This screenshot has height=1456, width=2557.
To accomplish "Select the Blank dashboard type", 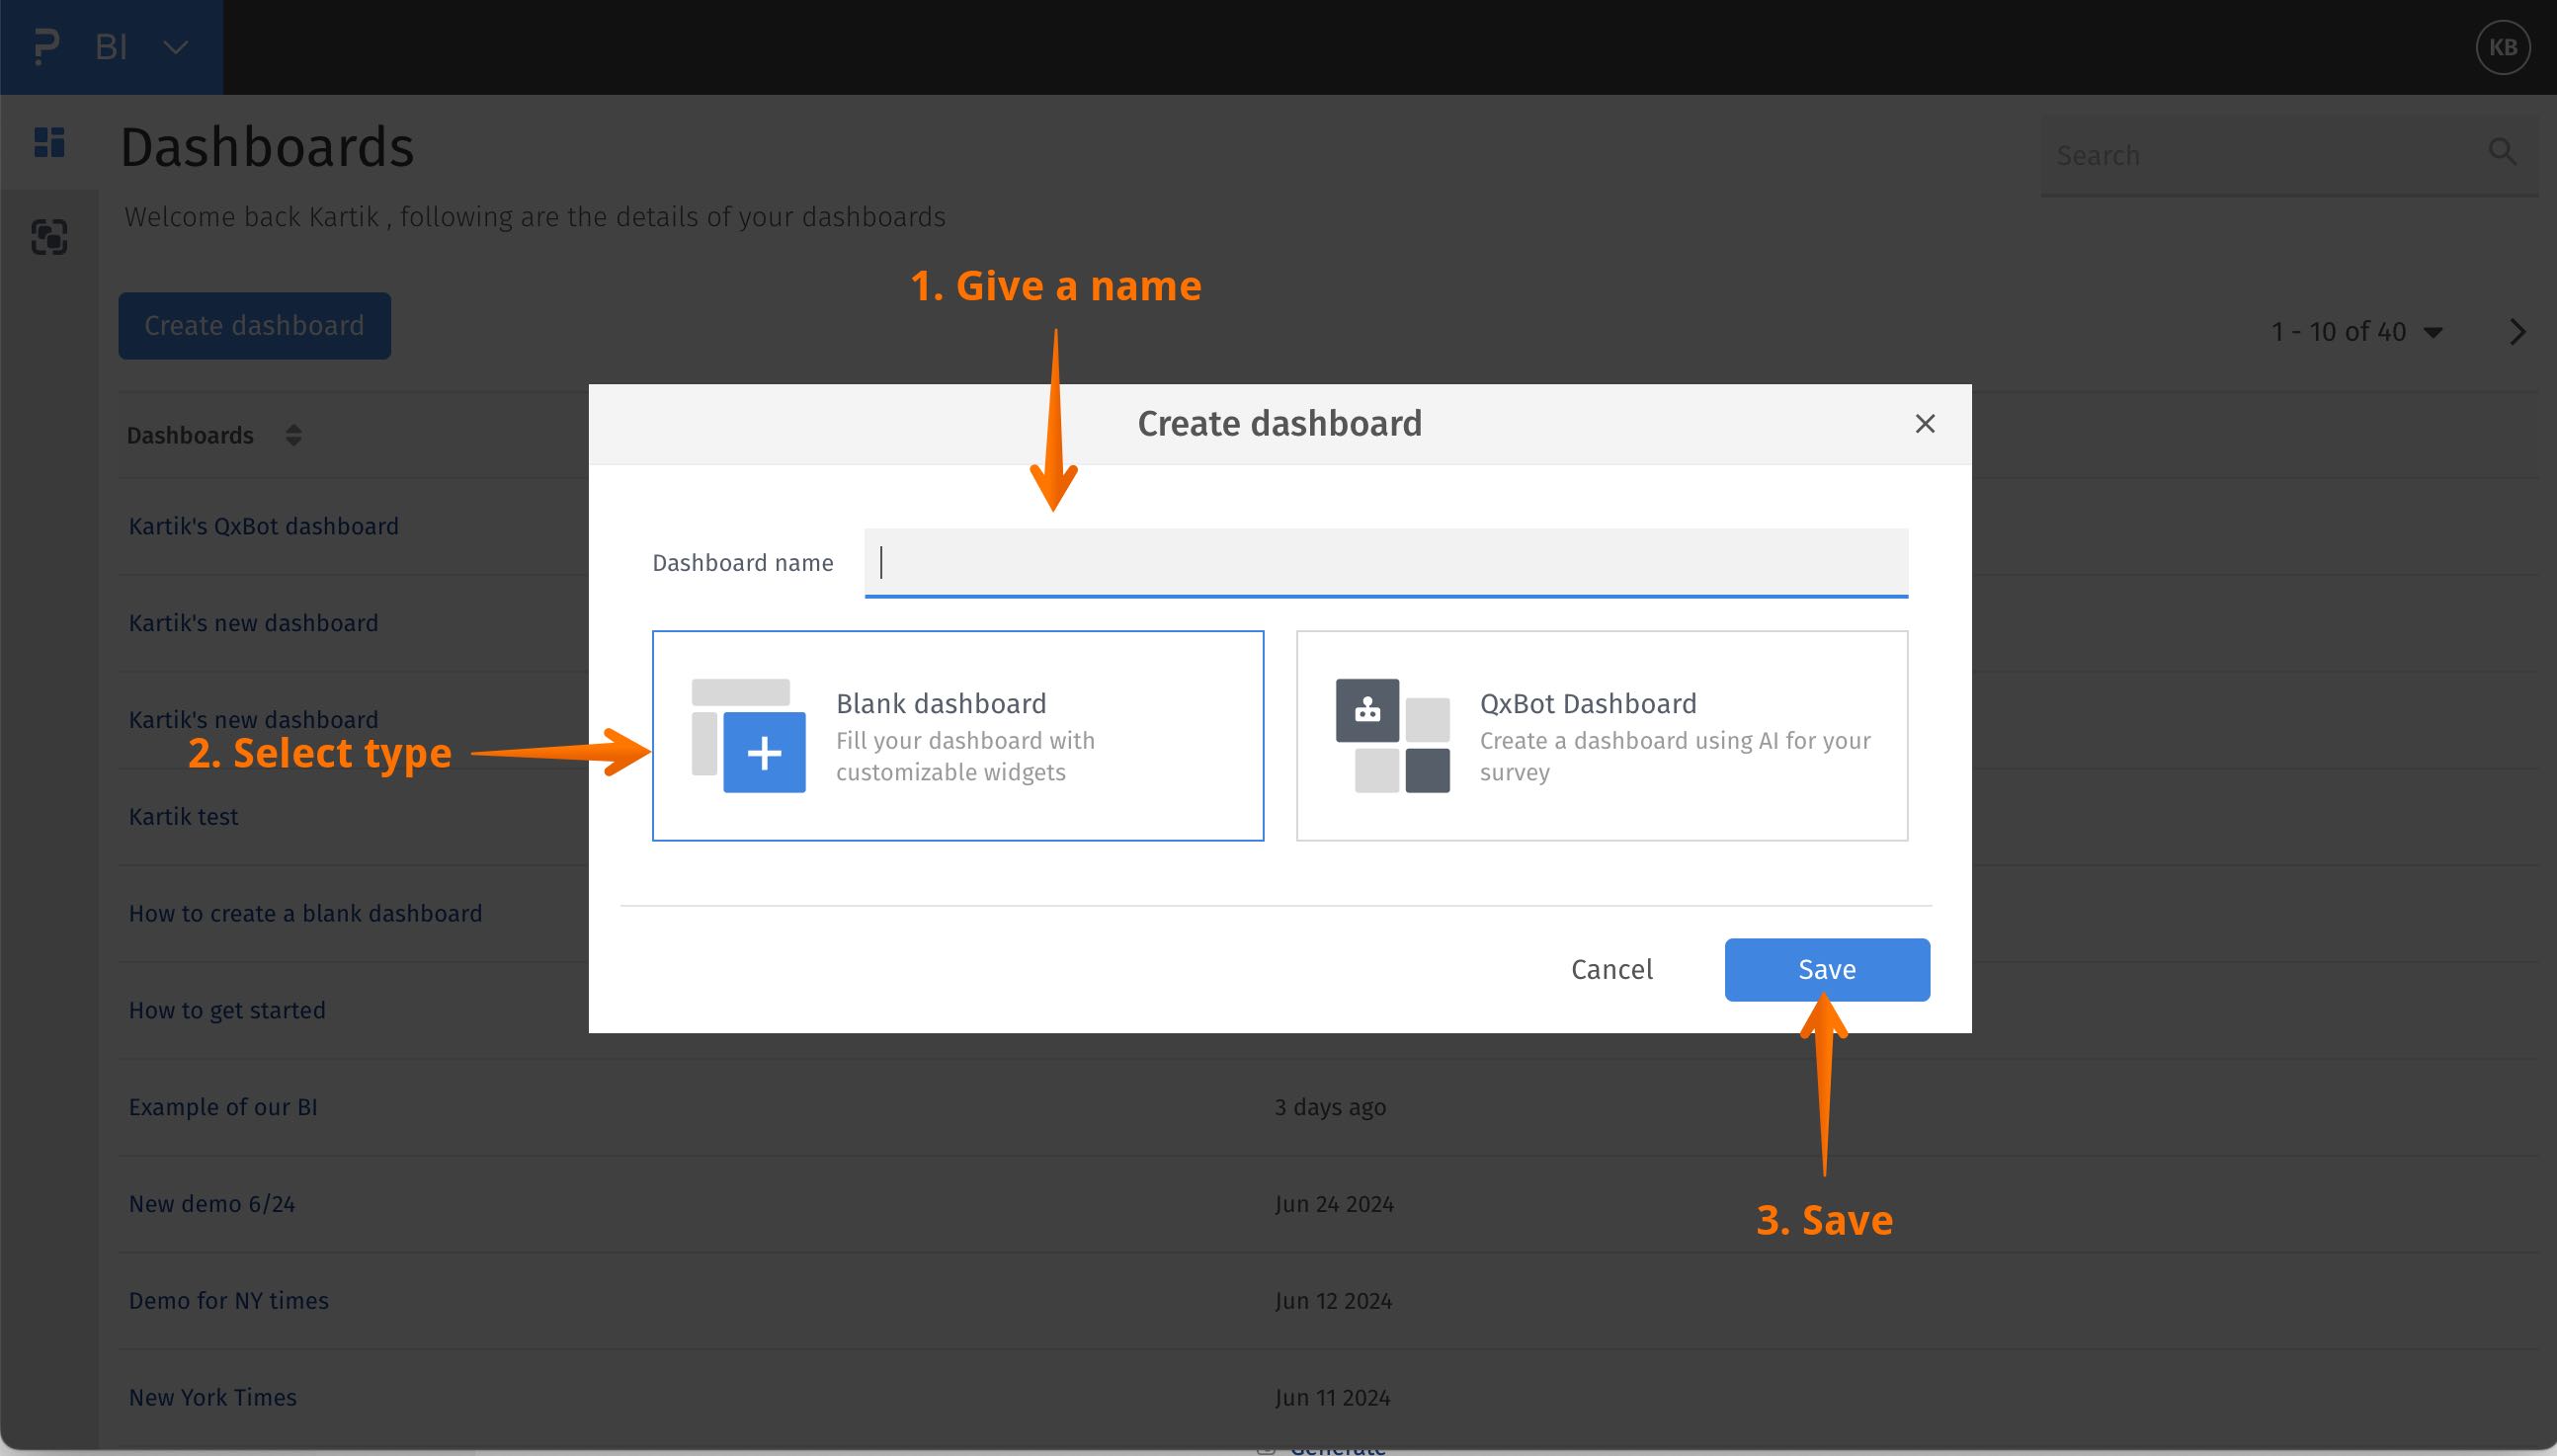I will click(957, 735).
